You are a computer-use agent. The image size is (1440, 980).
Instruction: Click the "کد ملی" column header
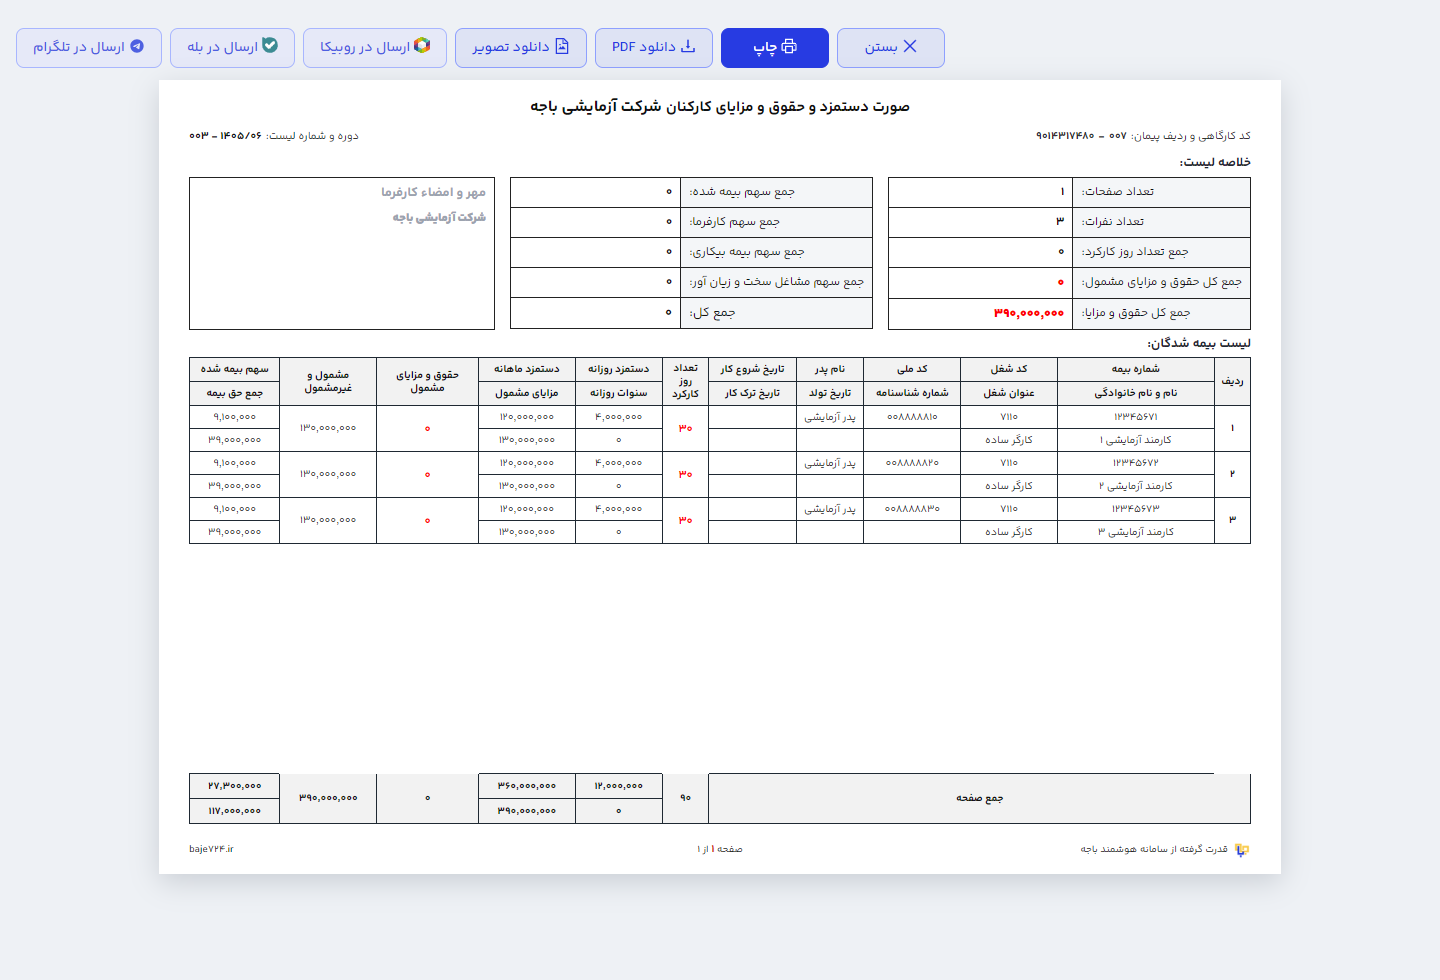tap(912, 369)
